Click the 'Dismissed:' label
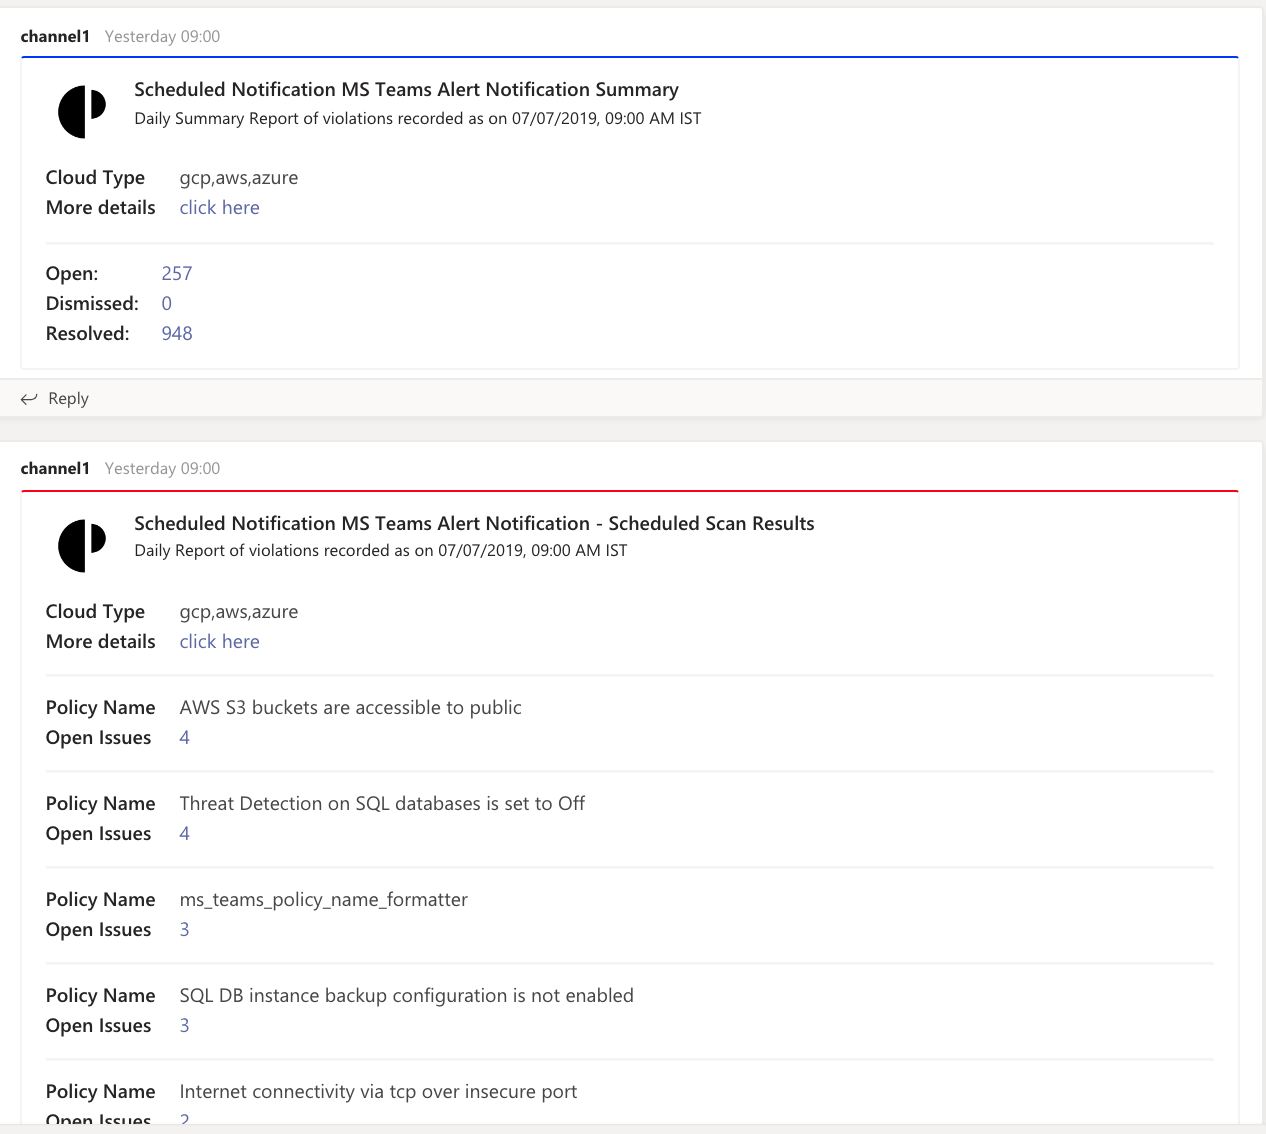1266x1134 pixels. [92, 303]
